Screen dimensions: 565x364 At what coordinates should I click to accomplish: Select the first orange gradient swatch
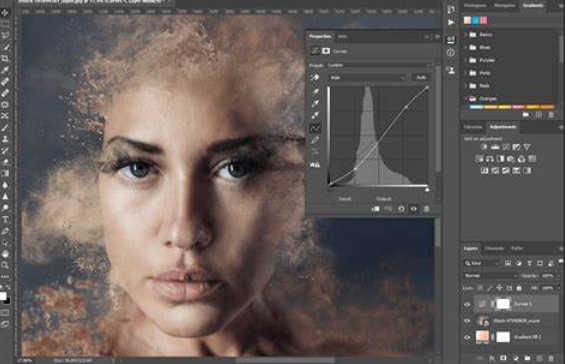pyautogui.click(x=476, y=107)
